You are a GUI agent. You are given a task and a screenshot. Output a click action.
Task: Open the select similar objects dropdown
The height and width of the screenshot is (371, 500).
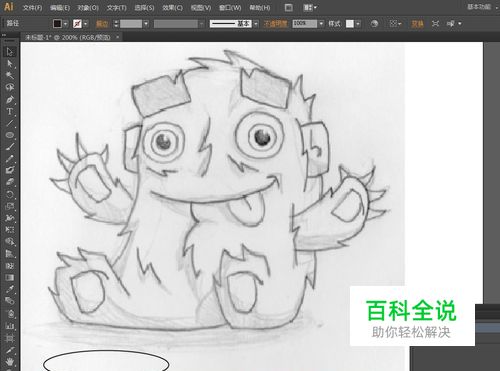[454, 24]
